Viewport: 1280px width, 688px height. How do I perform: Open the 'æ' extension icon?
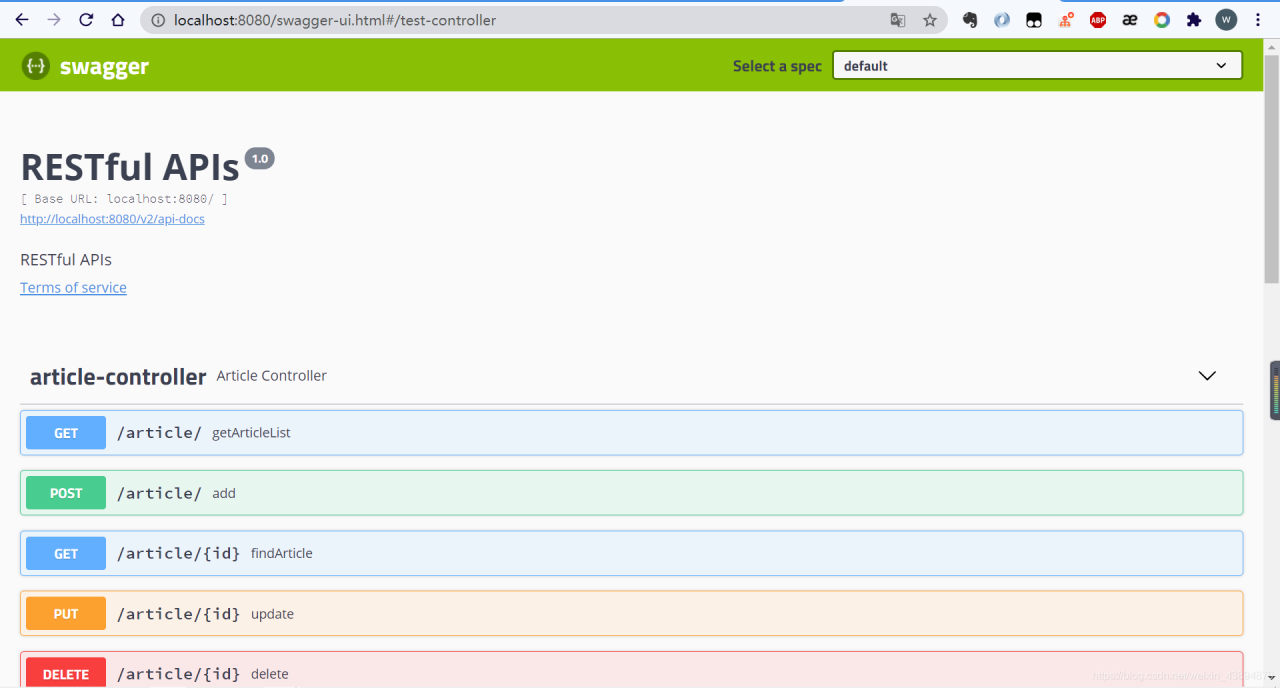(1130, 20)
